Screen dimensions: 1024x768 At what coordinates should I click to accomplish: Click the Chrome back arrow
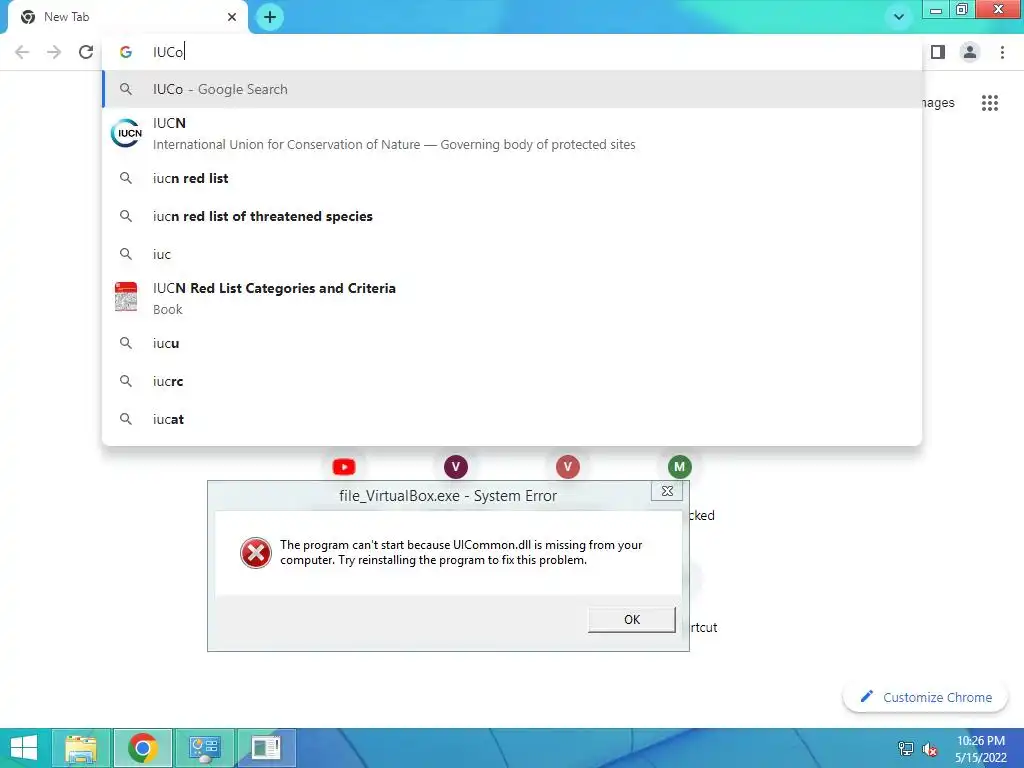22,52
